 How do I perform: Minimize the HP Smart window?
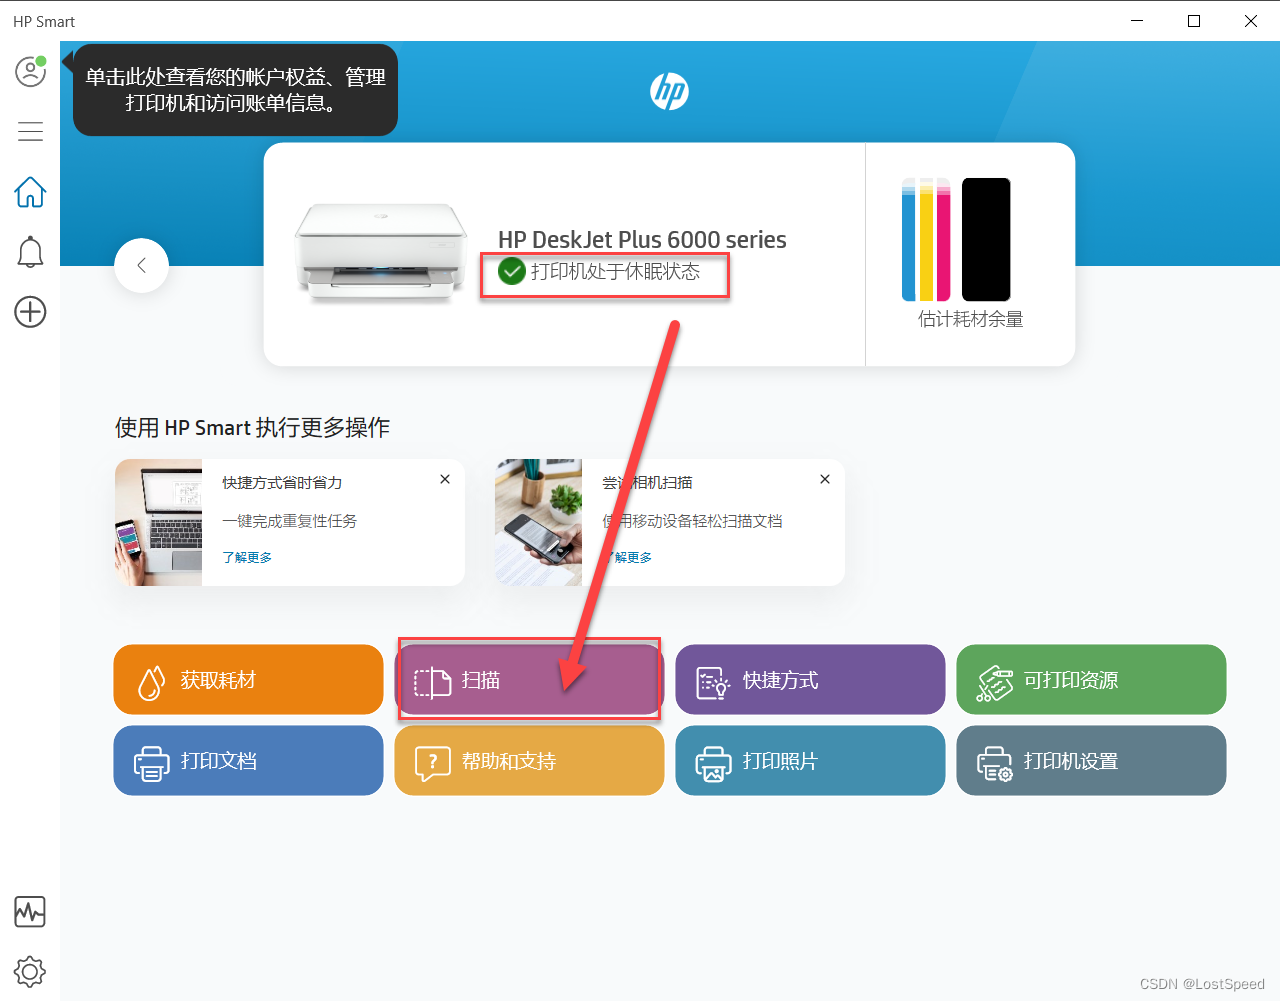click(x=1137, y=21)
